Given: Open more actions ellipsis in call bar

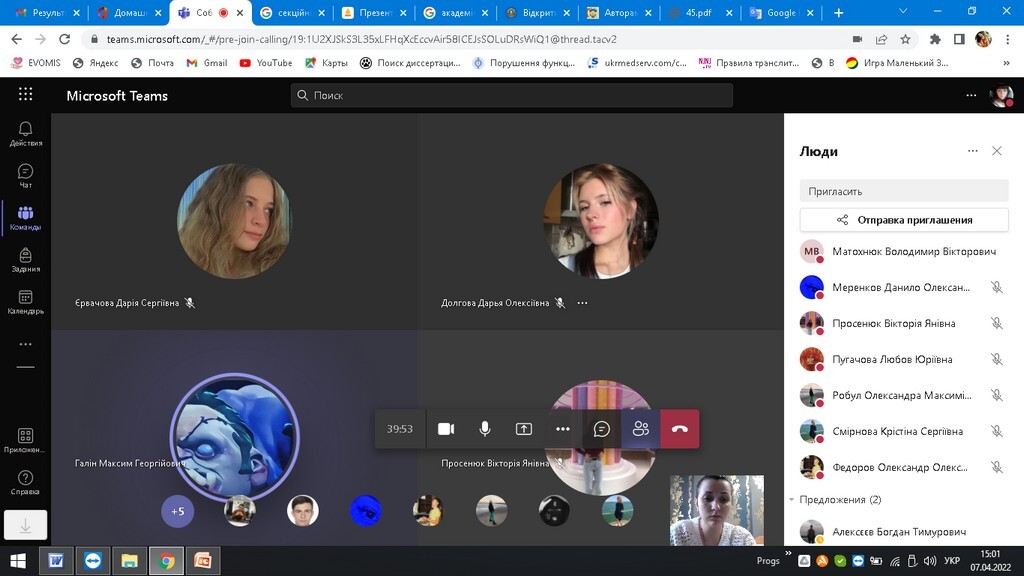Looking at the screenshot, I should pyautogui.click(x=563, y=429).
